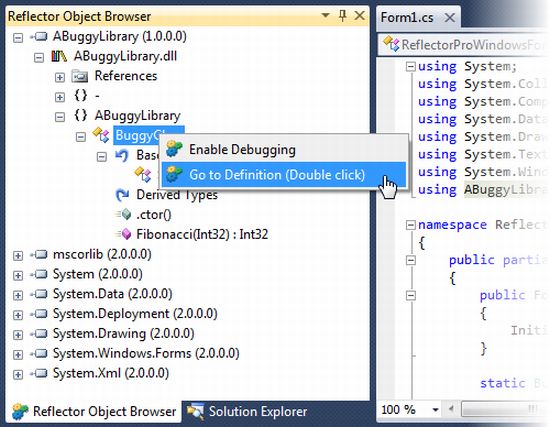Switch to the Reflector Object Browser bottom tab
The image size is (550, 427).
pyautogui.click(x=94, y=412)
